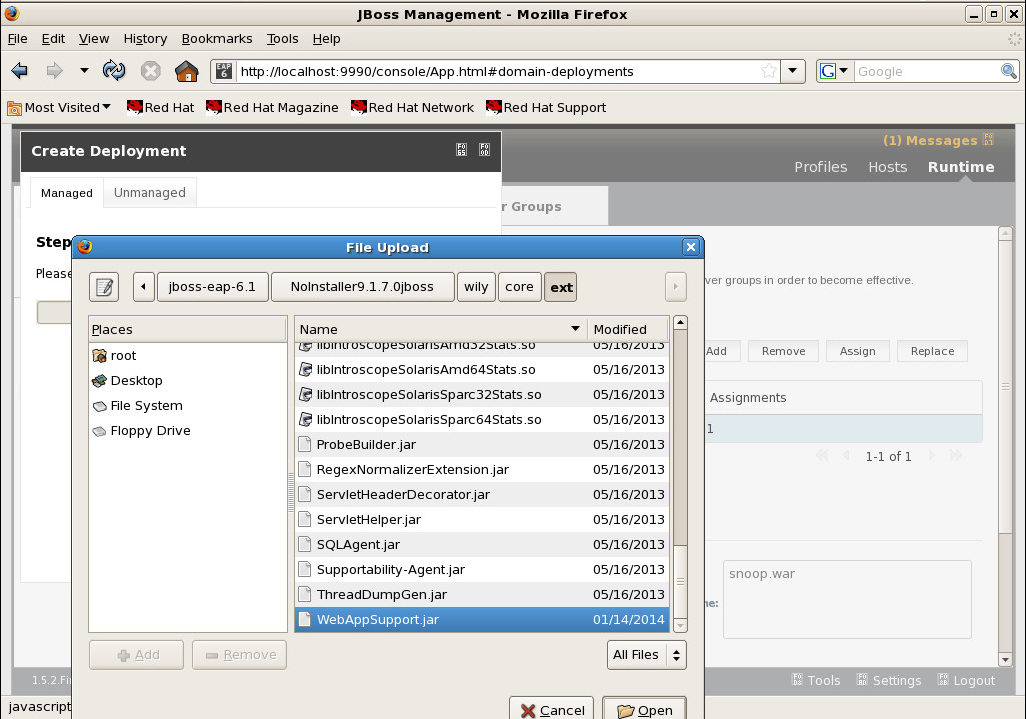This screenshot has width=1026, height=719.
Task: Click the search magnifier icon
Action: 1008,71
